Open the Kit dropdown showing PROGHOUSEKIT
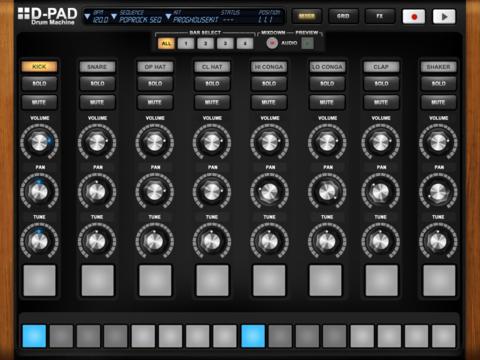Image resolution: width=480 pixels, height=360 pixels. pos(168,16)
